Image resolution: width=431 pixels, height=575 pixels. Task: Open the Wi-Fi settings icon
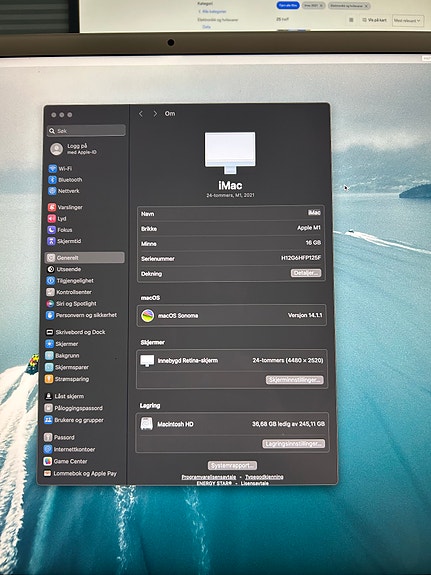[52, 169]
